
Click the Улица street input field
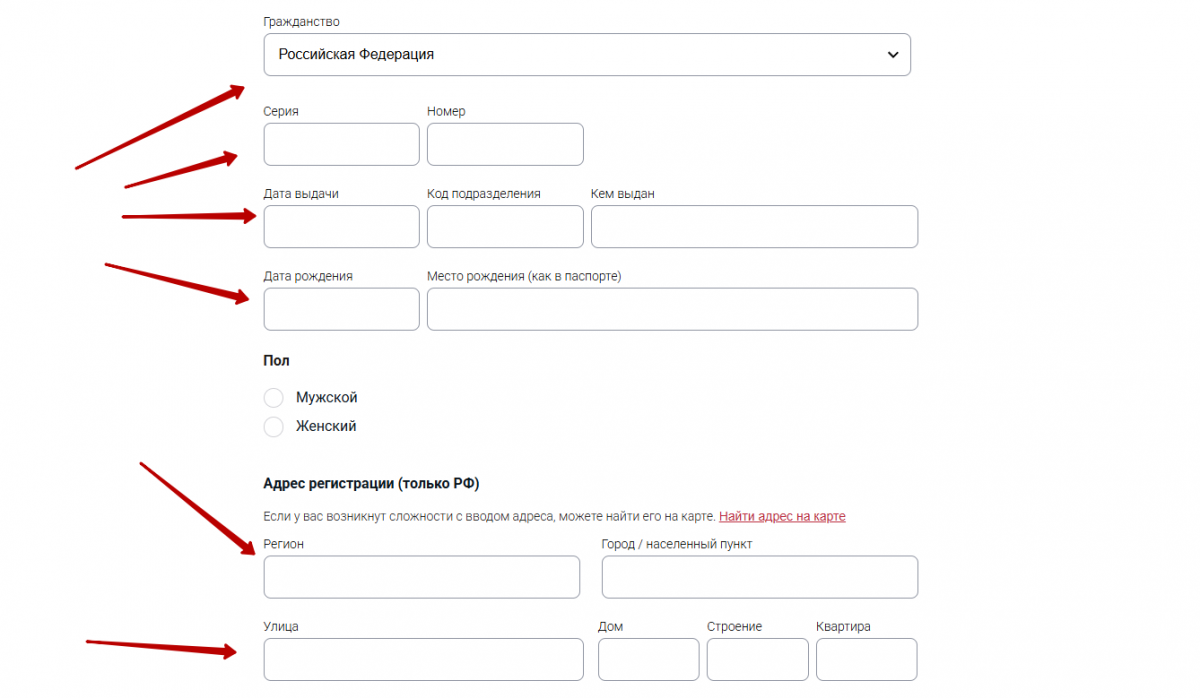pos(423,660)
